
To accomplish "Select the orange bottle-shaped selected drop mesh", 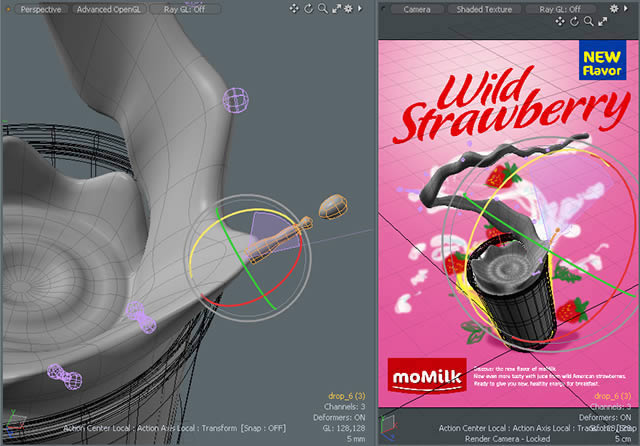I will point(279,240).
